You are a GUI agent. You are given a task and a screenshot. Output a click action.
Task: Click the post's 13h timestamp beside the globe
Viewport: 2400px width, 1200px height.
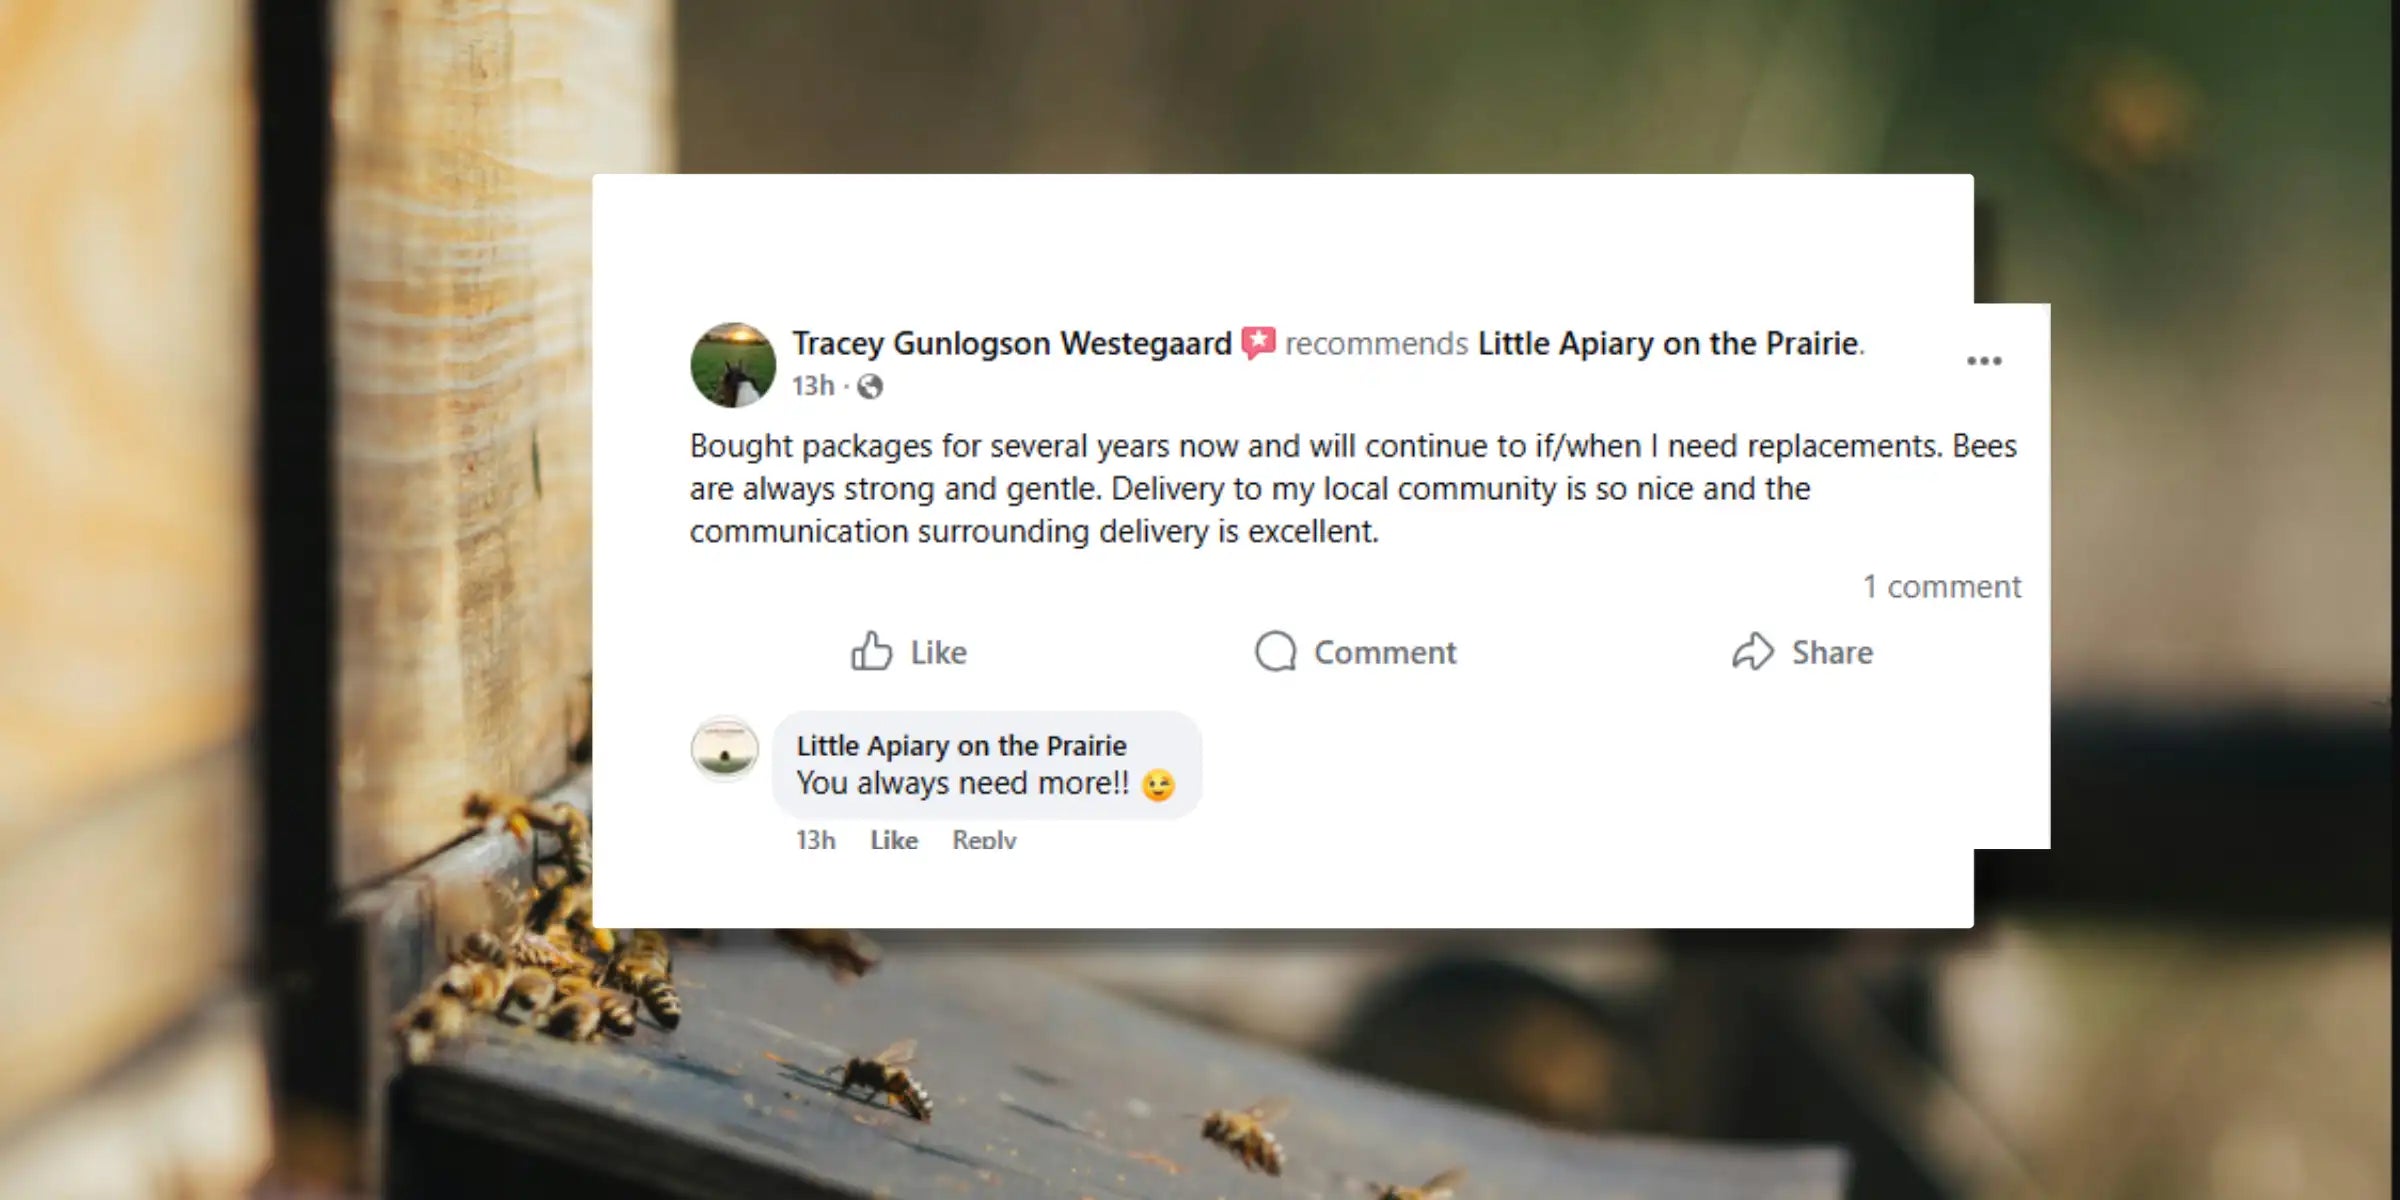(813, 386)
